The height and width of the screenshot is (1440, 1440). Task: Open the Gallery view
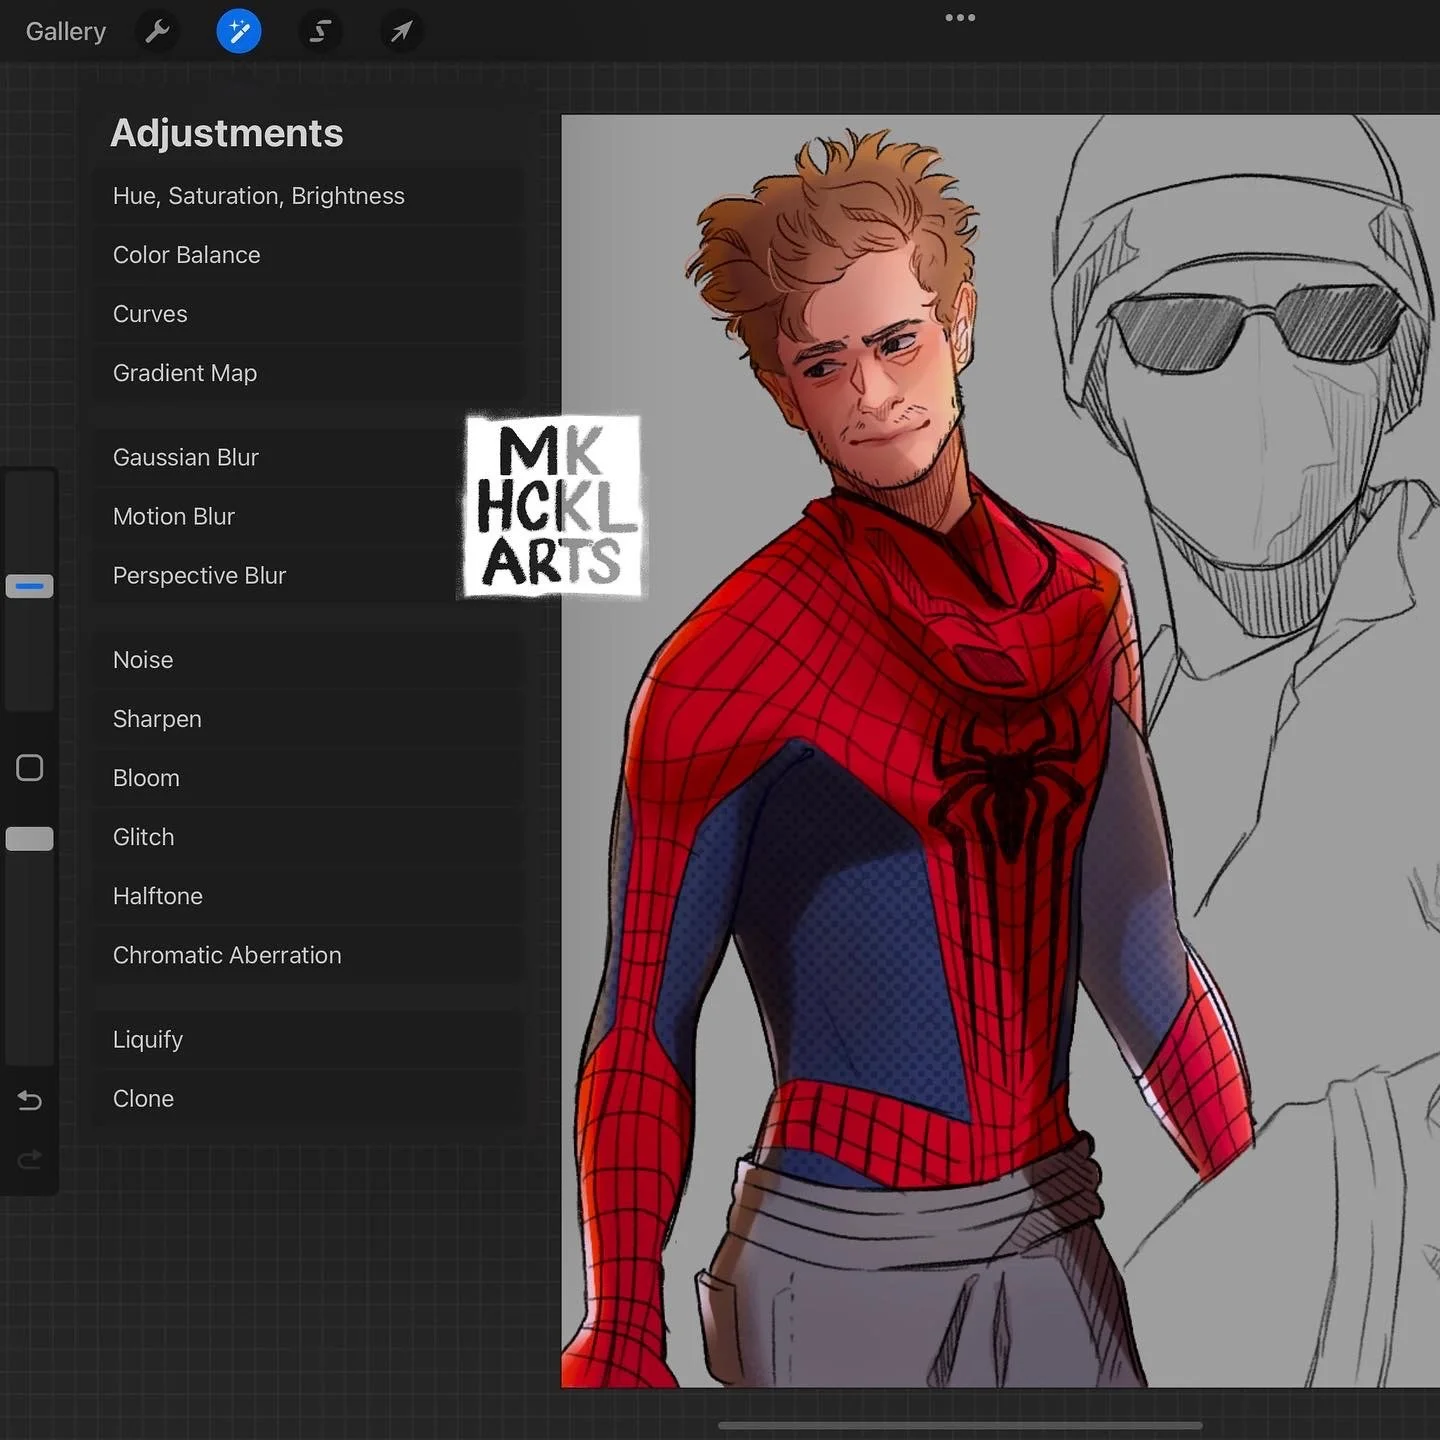pos(65,31)
